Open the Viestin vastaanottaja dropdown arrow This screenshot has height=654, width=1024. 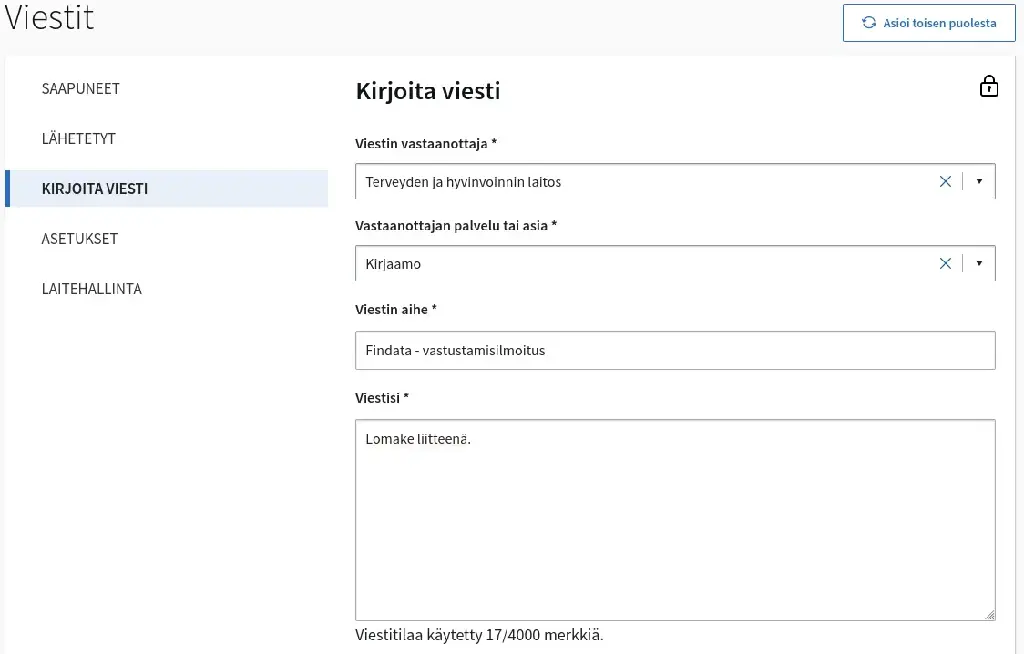tap(979, 182)
